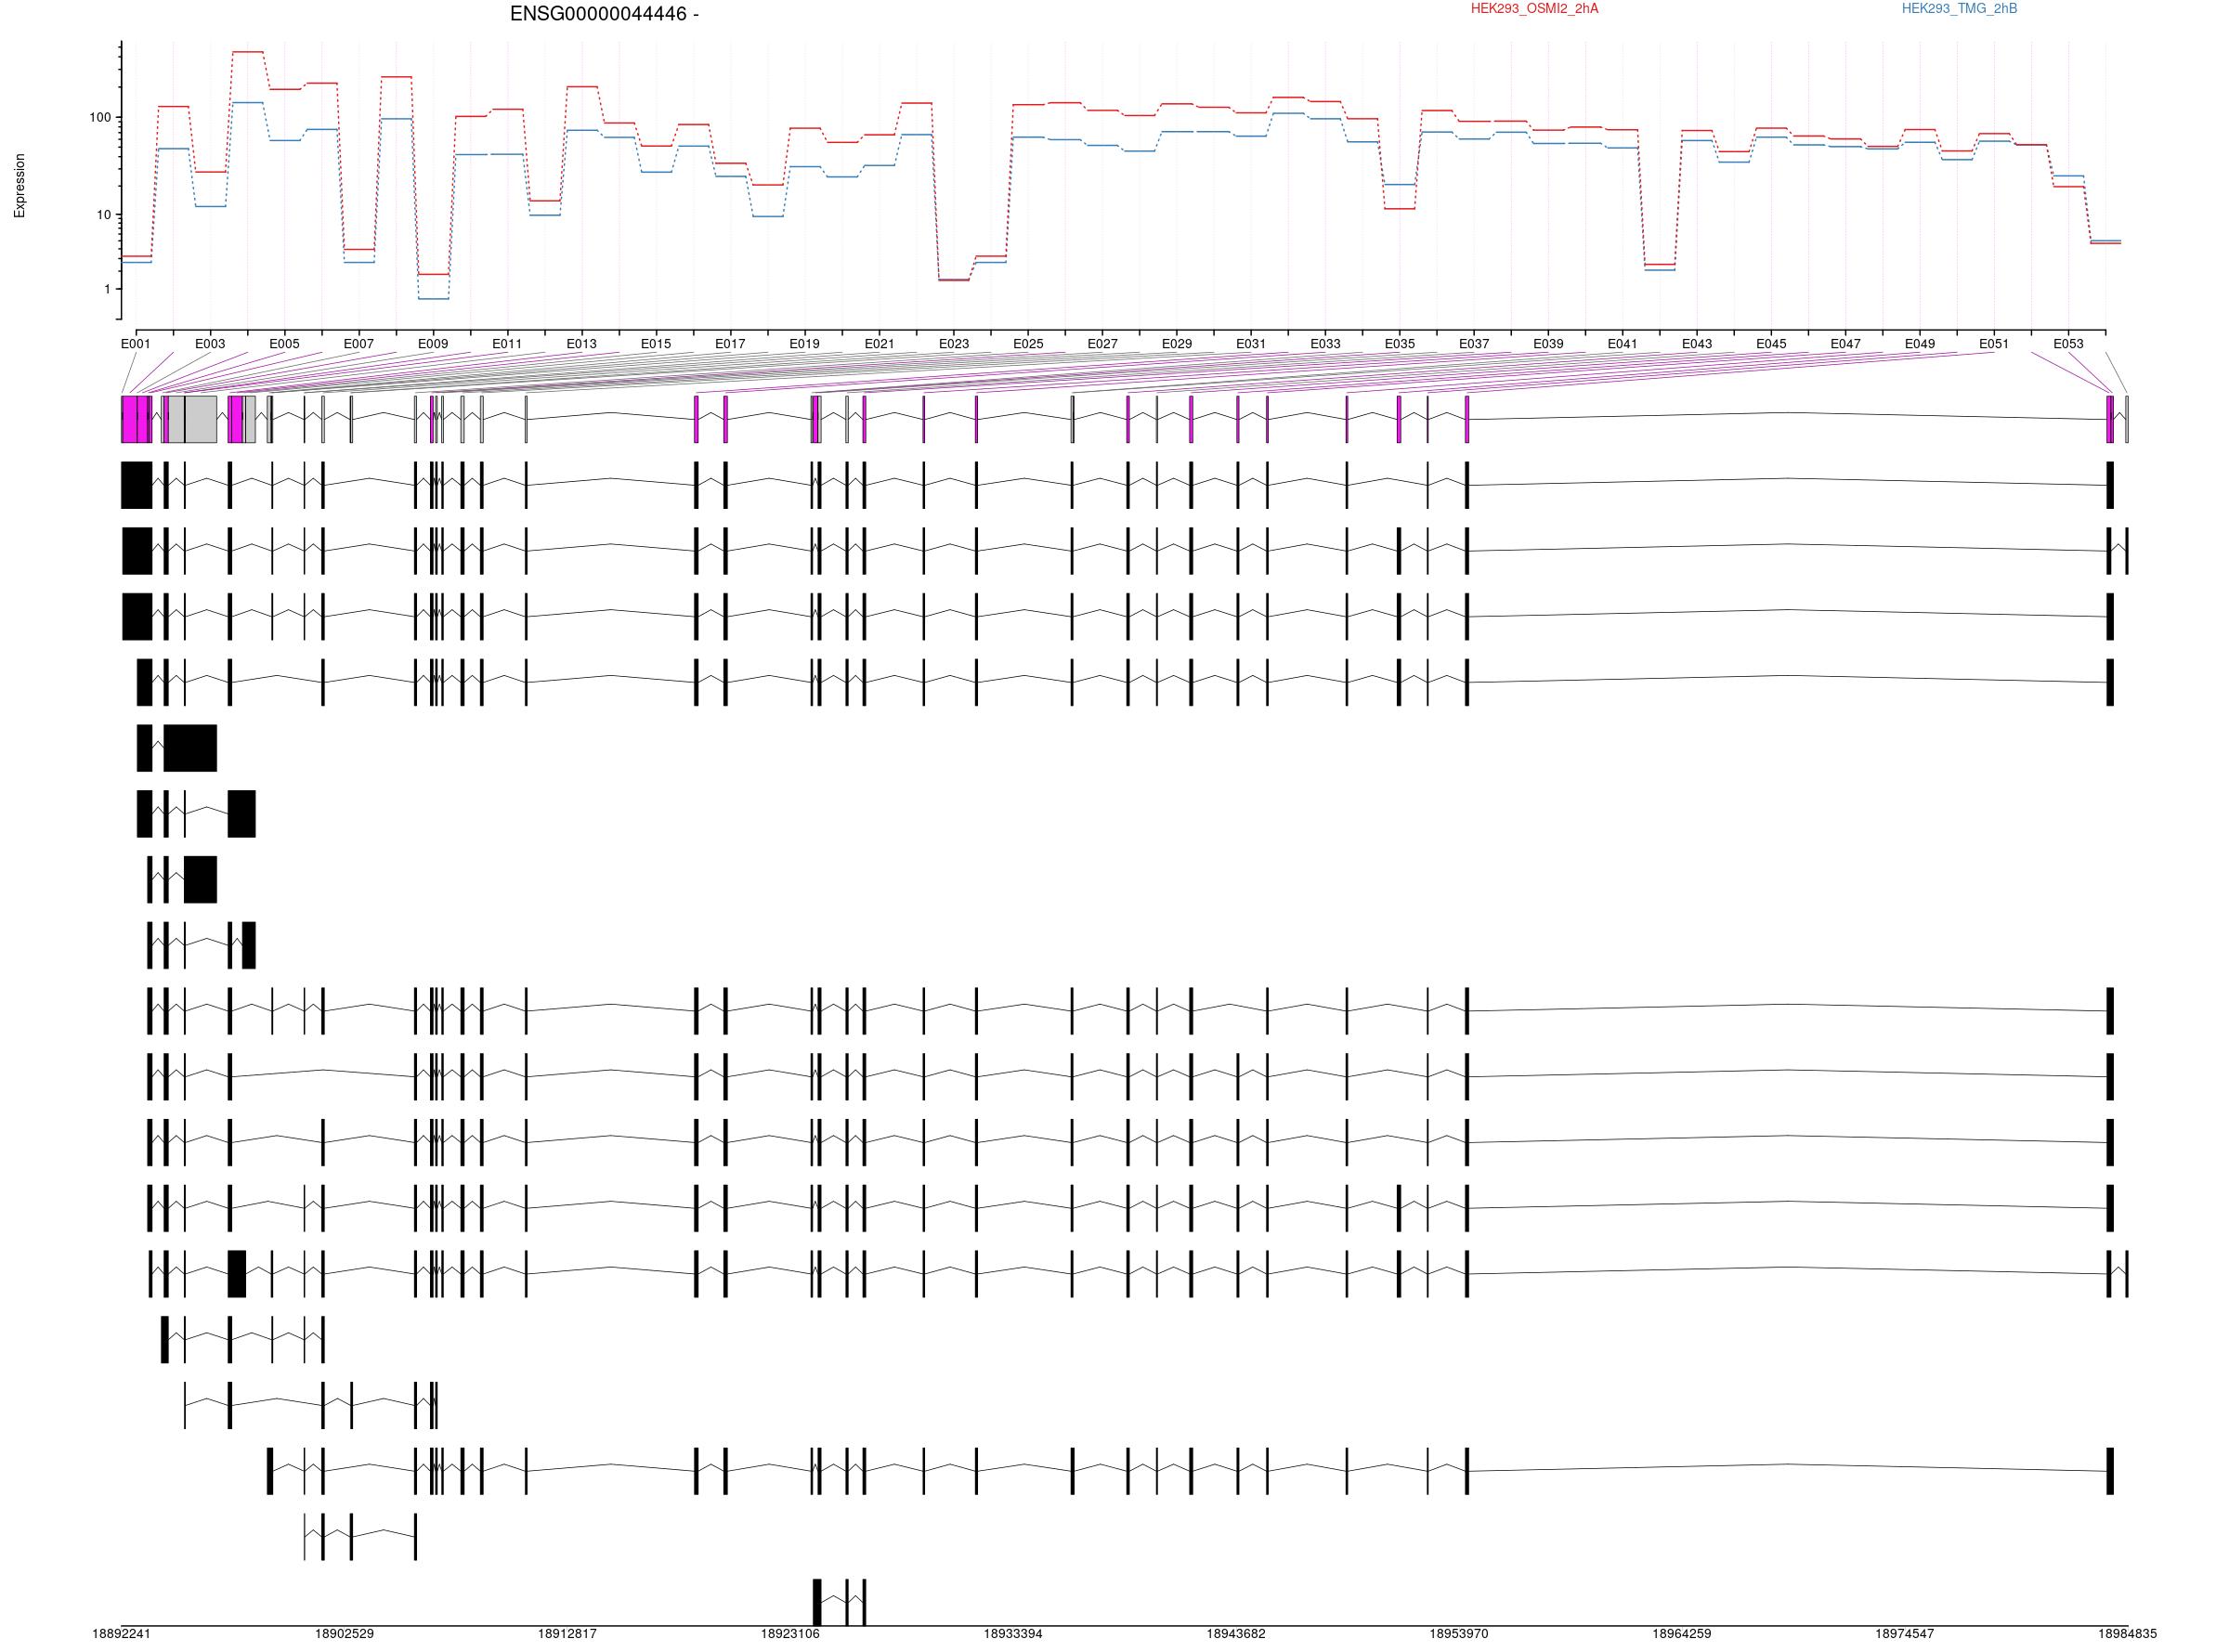Click exon label E047
The image size is (2229, 1652).
click(x=1846, y=344)
